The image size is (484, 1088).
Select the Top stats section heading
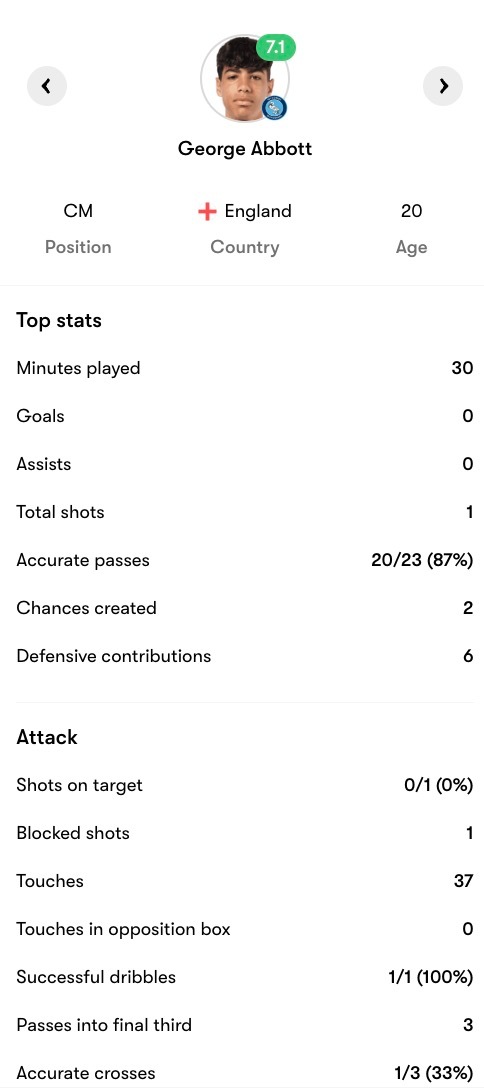point(59,321)
